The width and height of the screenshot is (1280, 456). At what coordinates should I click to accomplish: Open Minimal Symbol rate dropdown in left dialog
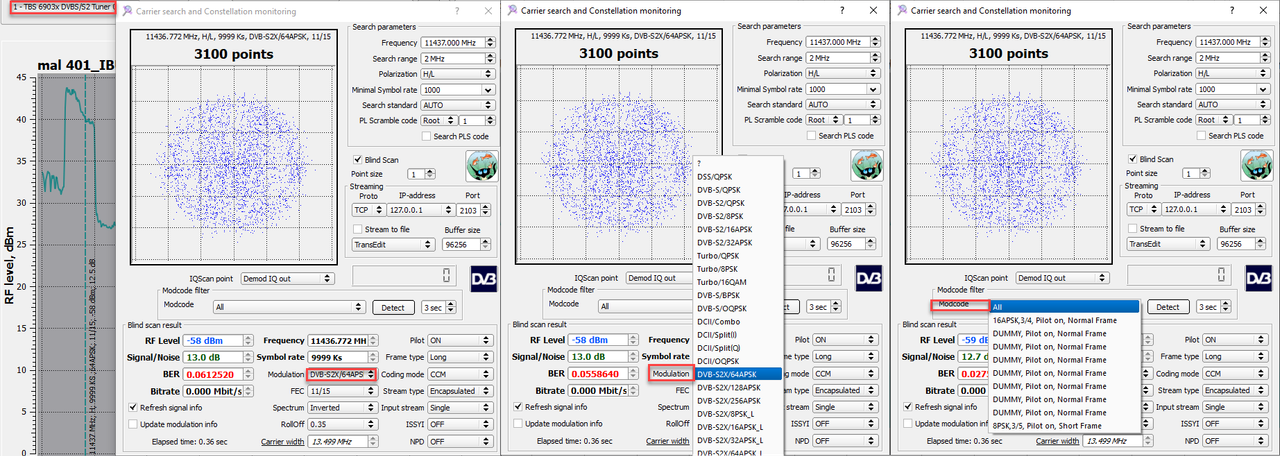(458, 89)
